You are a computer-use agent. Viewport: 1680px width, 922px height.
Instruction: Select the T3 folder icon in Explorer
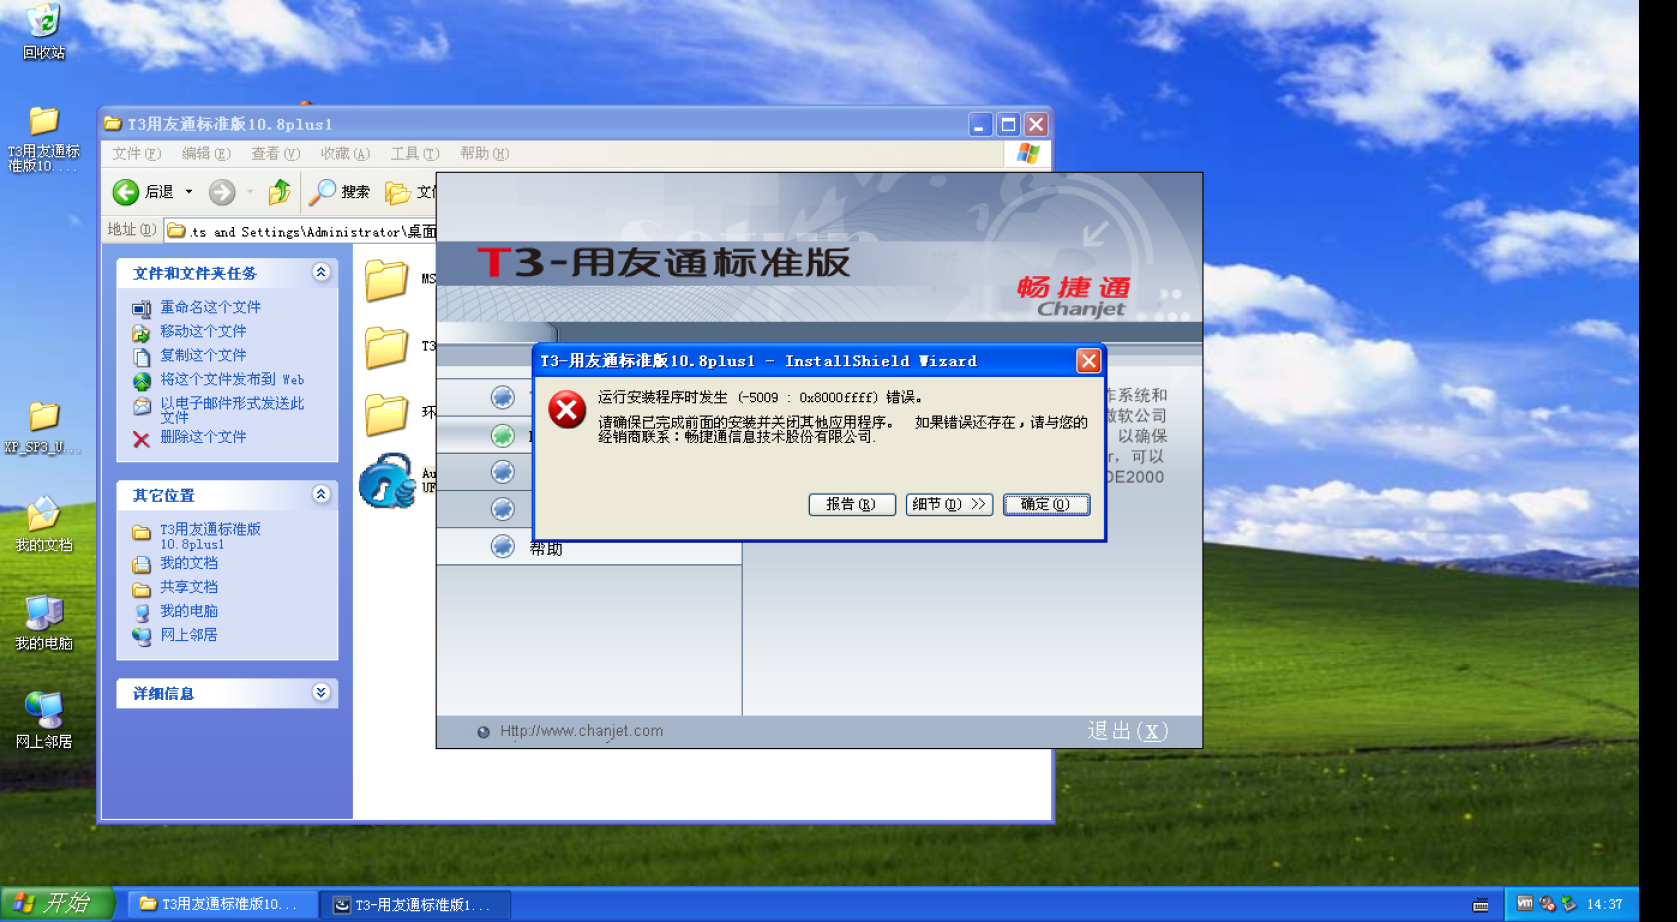pyautogui.click(x=386, y=348)
